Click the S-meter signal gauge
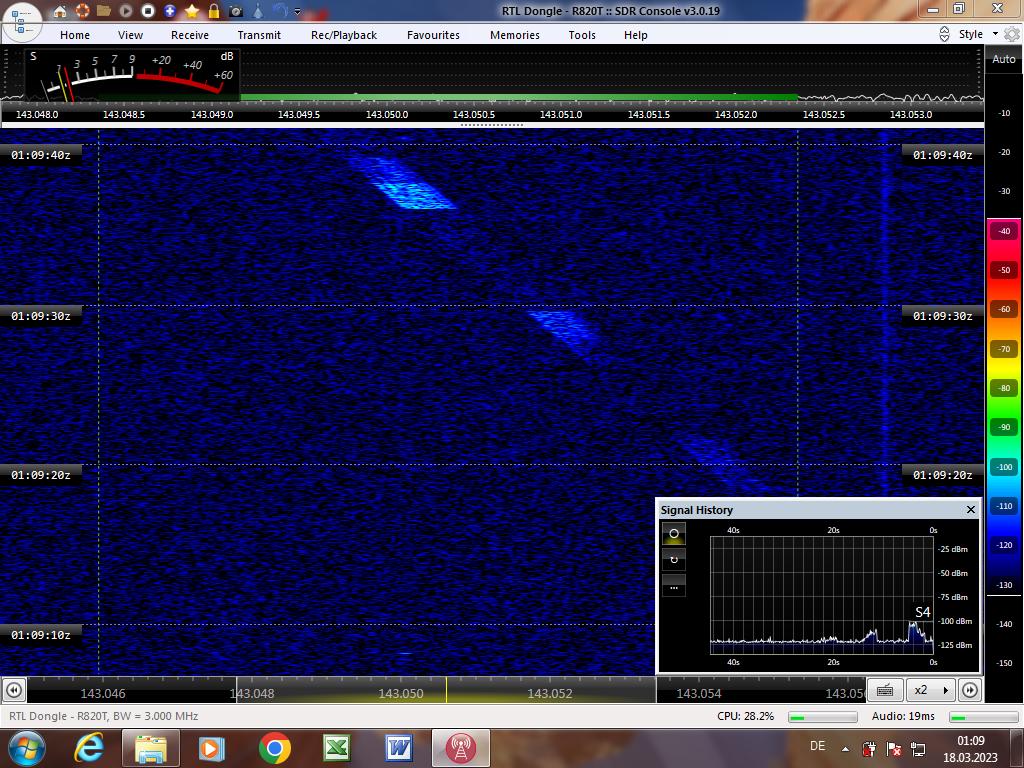 (133, 74)
